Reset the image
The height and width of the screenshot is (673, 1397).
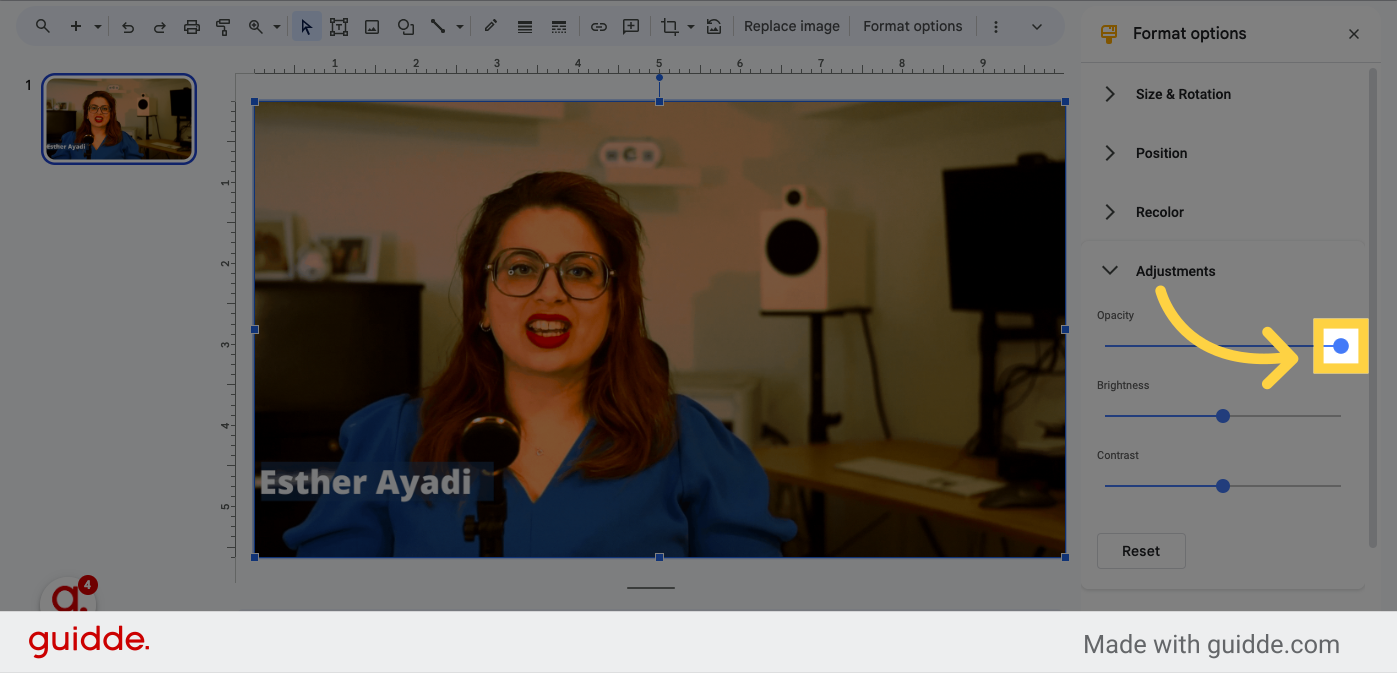pos(714,27)
